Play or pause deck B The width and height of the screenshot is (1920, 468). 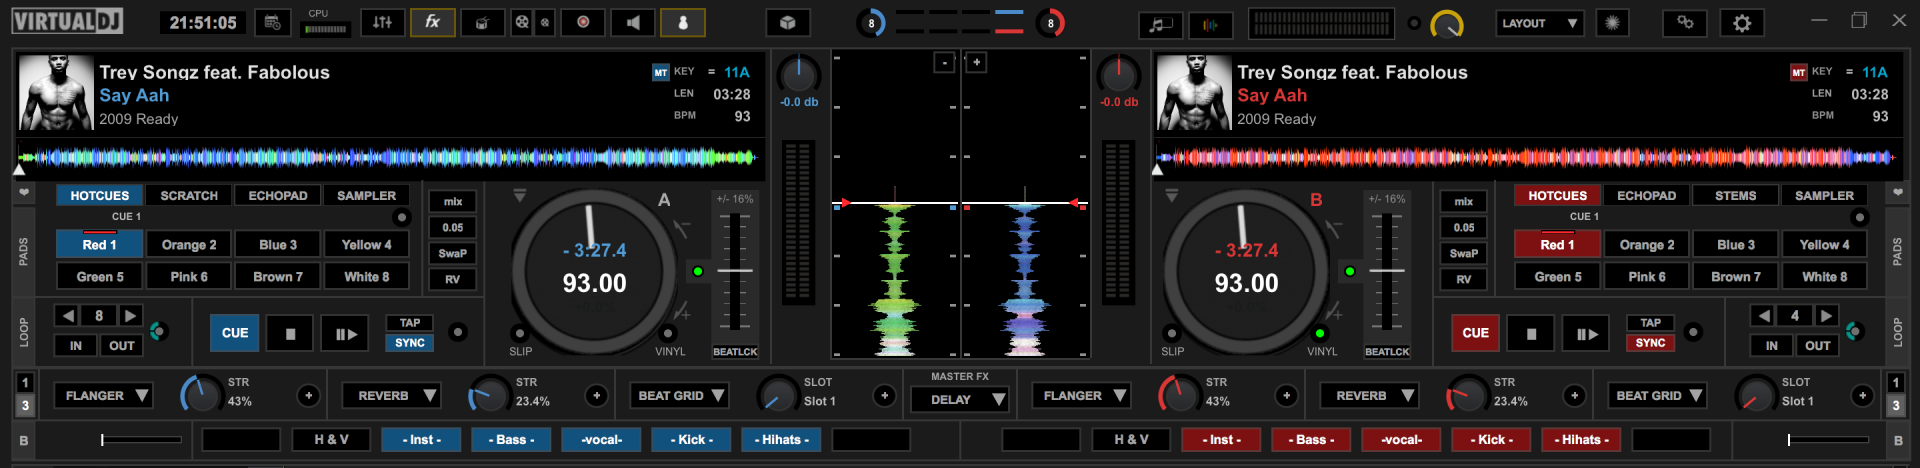coord(1587,334)
